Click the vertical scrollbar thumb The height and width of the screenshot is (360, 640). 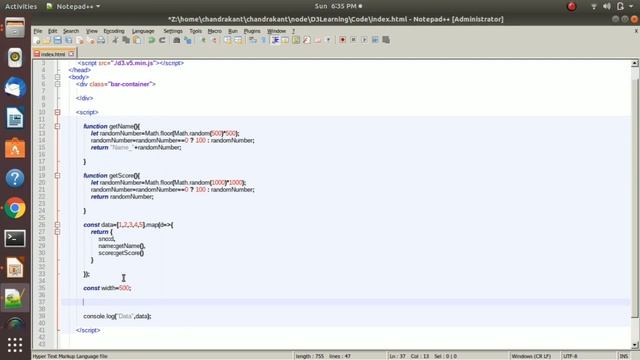635,198
